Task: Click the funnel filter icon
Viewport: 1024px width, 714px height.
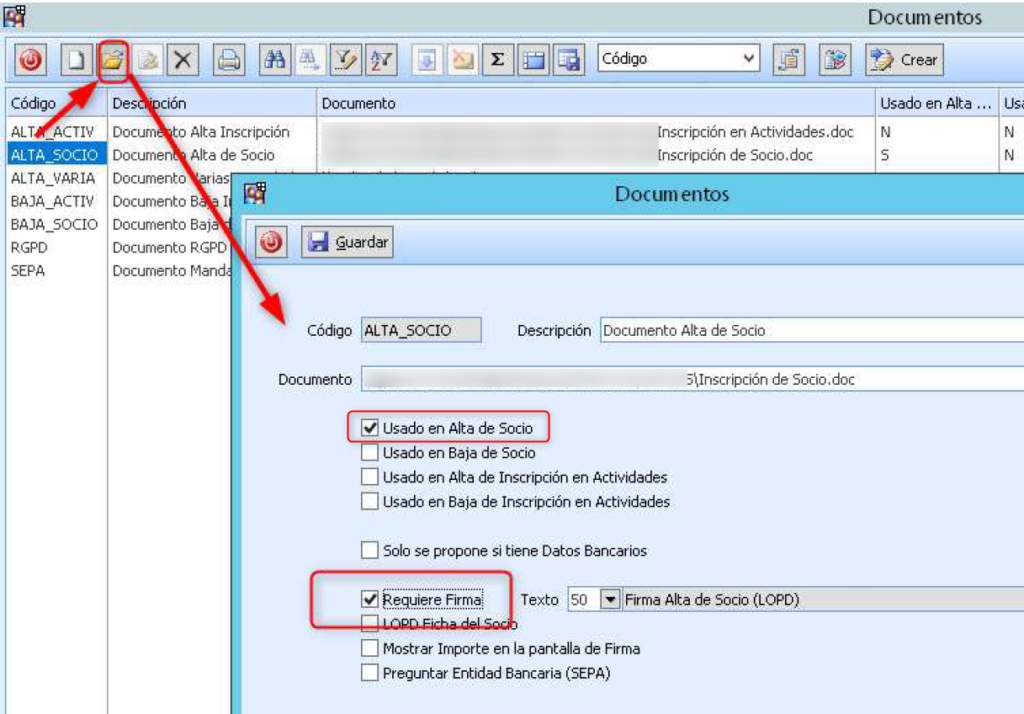Action: coord(346,61)
